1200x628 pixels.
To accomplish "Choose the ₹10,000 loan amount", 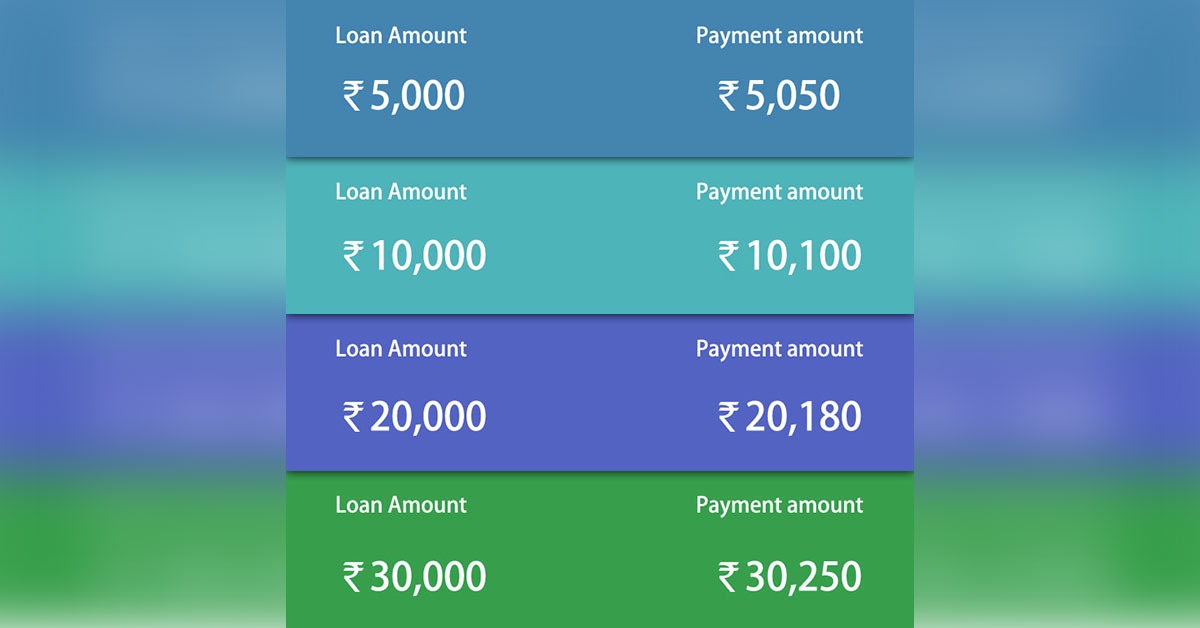I will (x=415, y=256).
